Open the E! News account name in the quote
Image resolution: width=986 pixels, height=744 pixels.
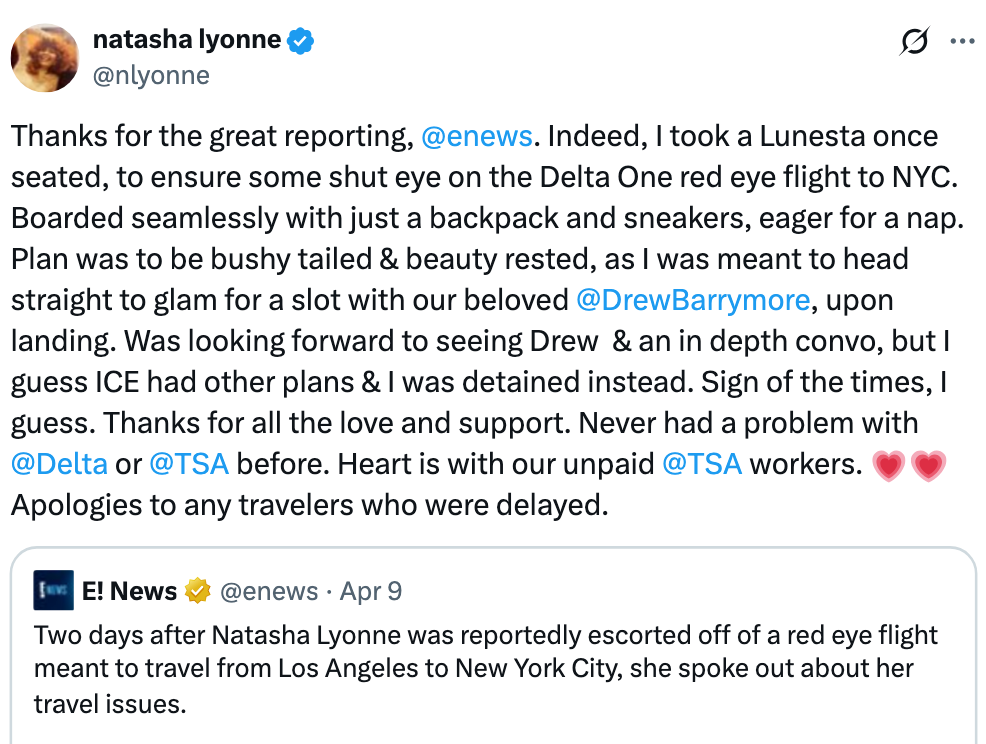(130, 591)
